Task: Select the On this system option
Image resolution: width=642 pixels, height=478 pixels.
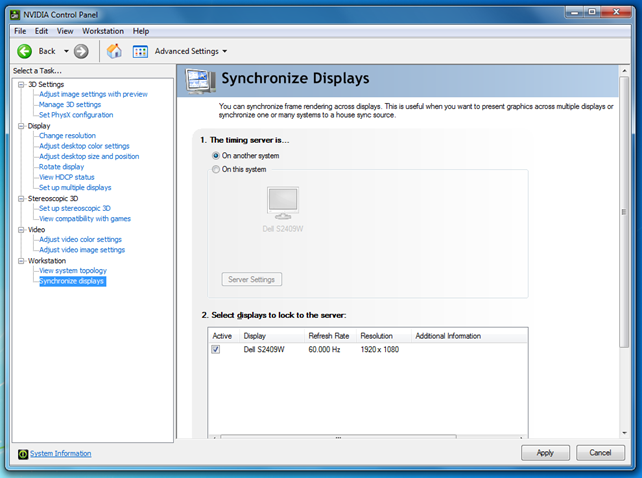Action: point(216,169)
